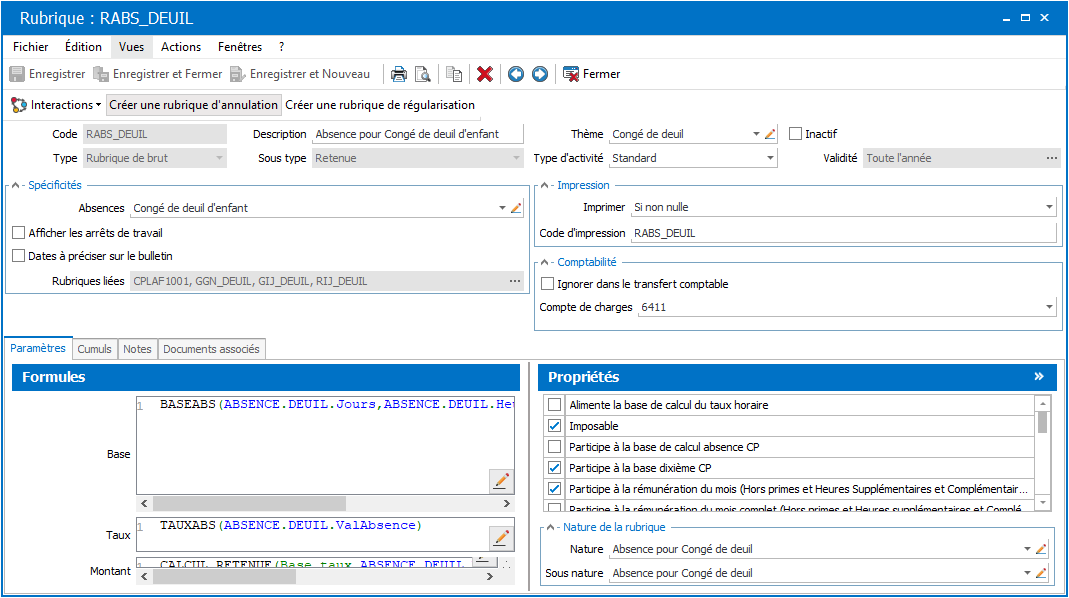Open the Nature dropdown arrow
This screenshot has height=598, width=1069.
coord(1027,549)
